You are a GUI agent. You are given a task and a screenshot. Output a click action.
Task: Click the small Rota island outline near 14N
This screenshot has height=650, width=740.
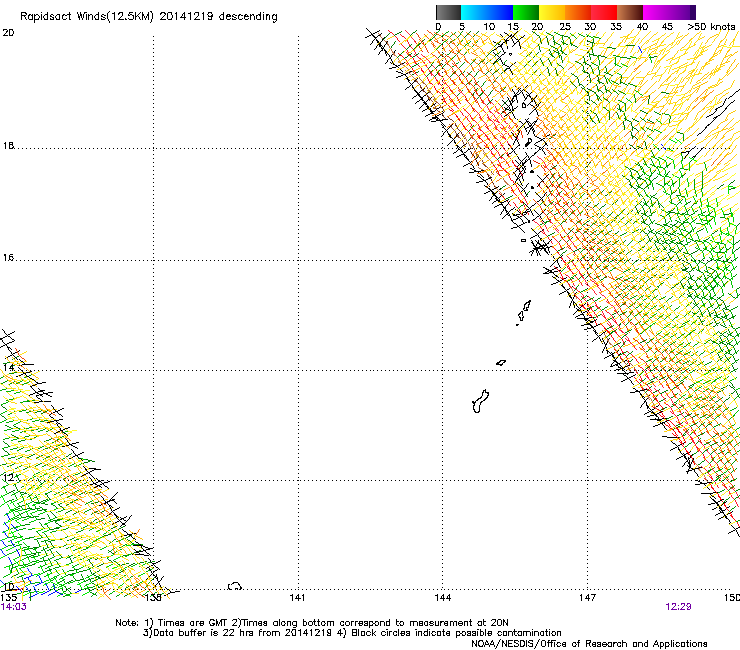(x=501, y=363)
